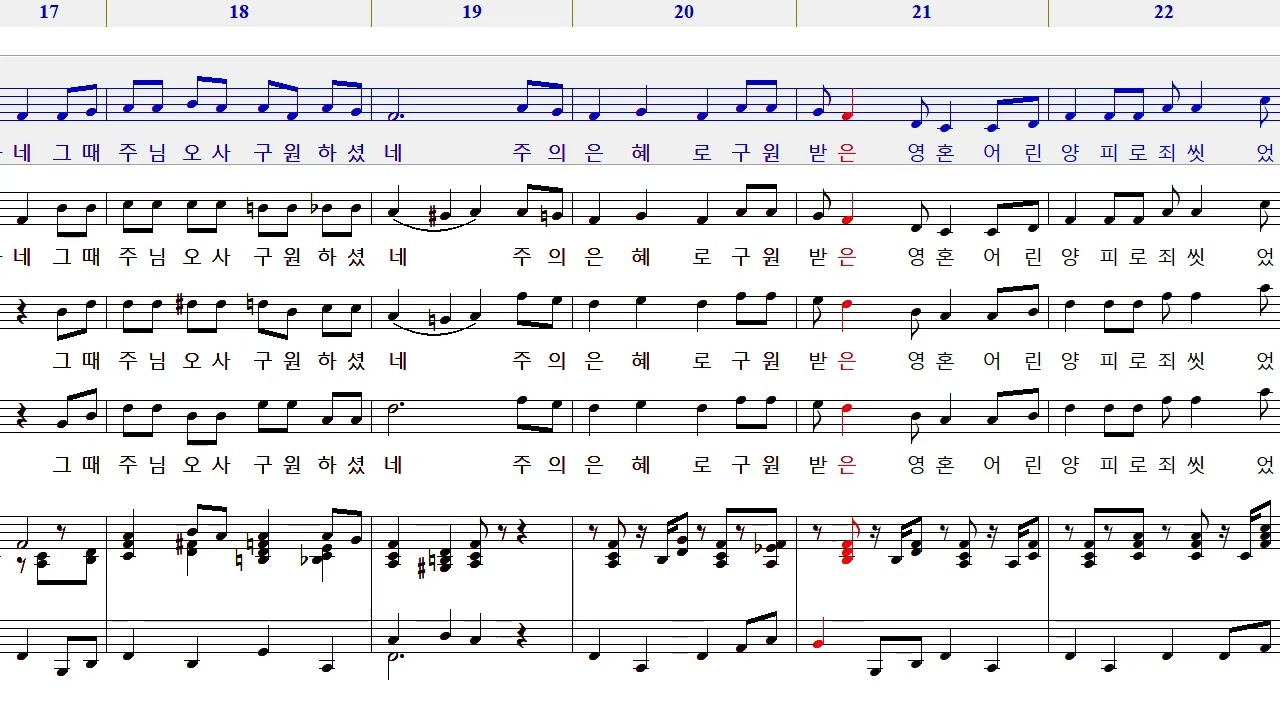Click the blue lyric '혜'

641,153
